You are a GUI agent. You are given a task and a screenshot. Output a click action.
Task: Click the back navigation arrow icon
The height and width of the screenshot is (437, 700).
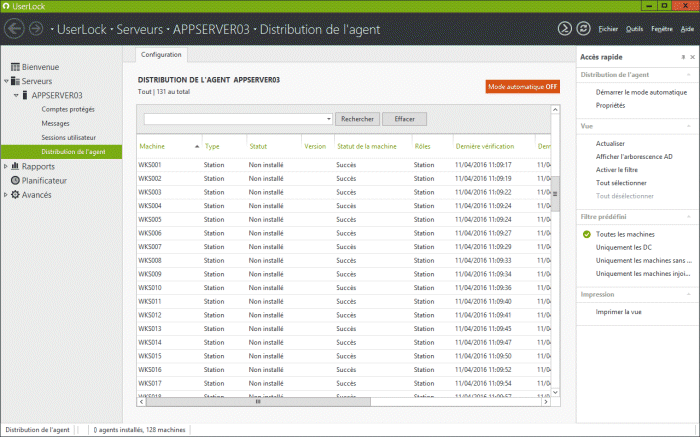[x=14, y=29]
